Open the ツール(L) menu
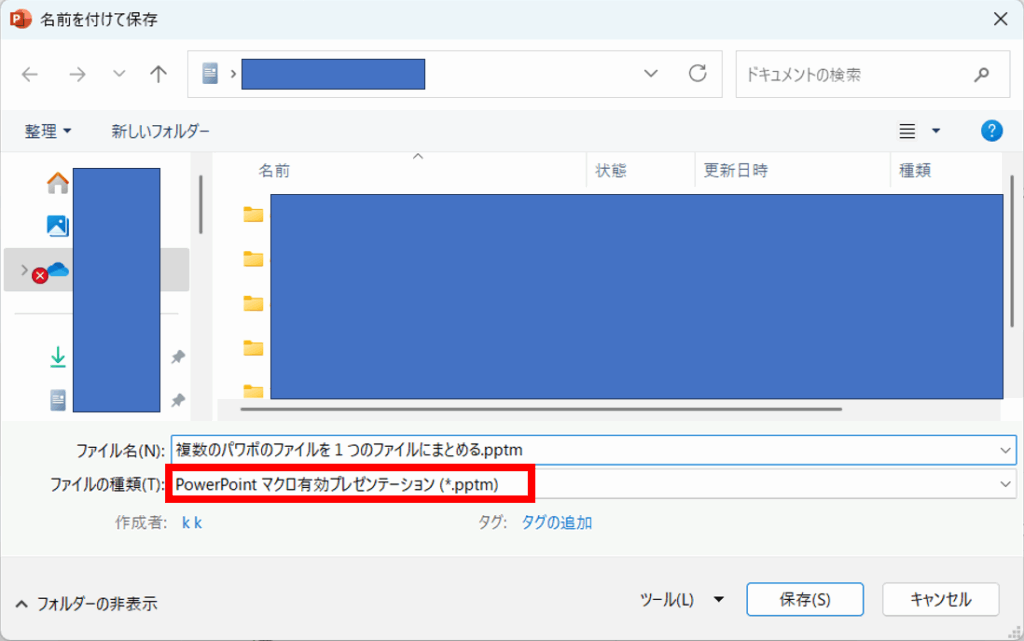Screen dimensions: 1024x641 [681, 600]
